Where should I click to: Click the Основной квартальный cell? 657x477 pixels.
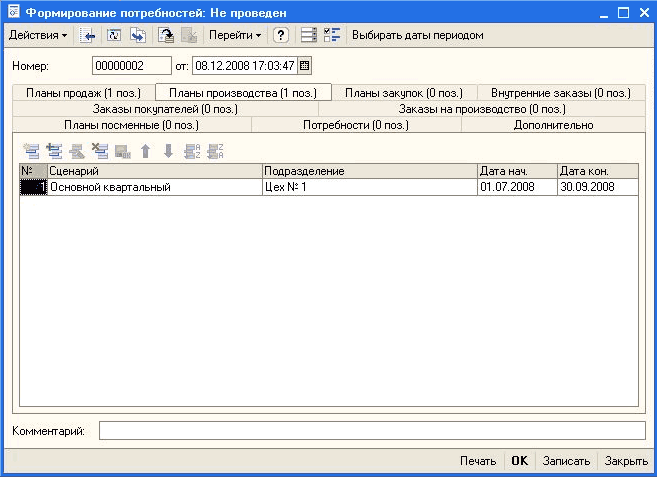pyautogui.click(x=155, y=187)
